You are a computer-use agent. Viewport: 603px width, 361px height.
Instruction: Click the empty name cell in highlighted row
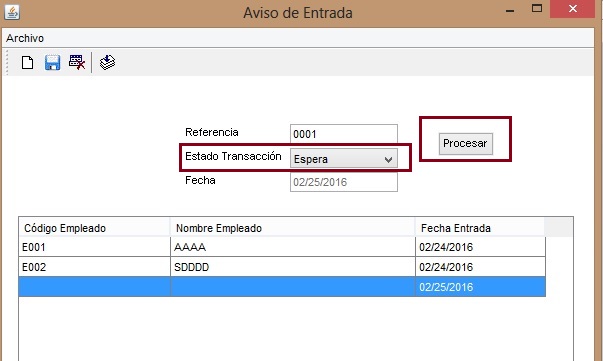point(293,287)
